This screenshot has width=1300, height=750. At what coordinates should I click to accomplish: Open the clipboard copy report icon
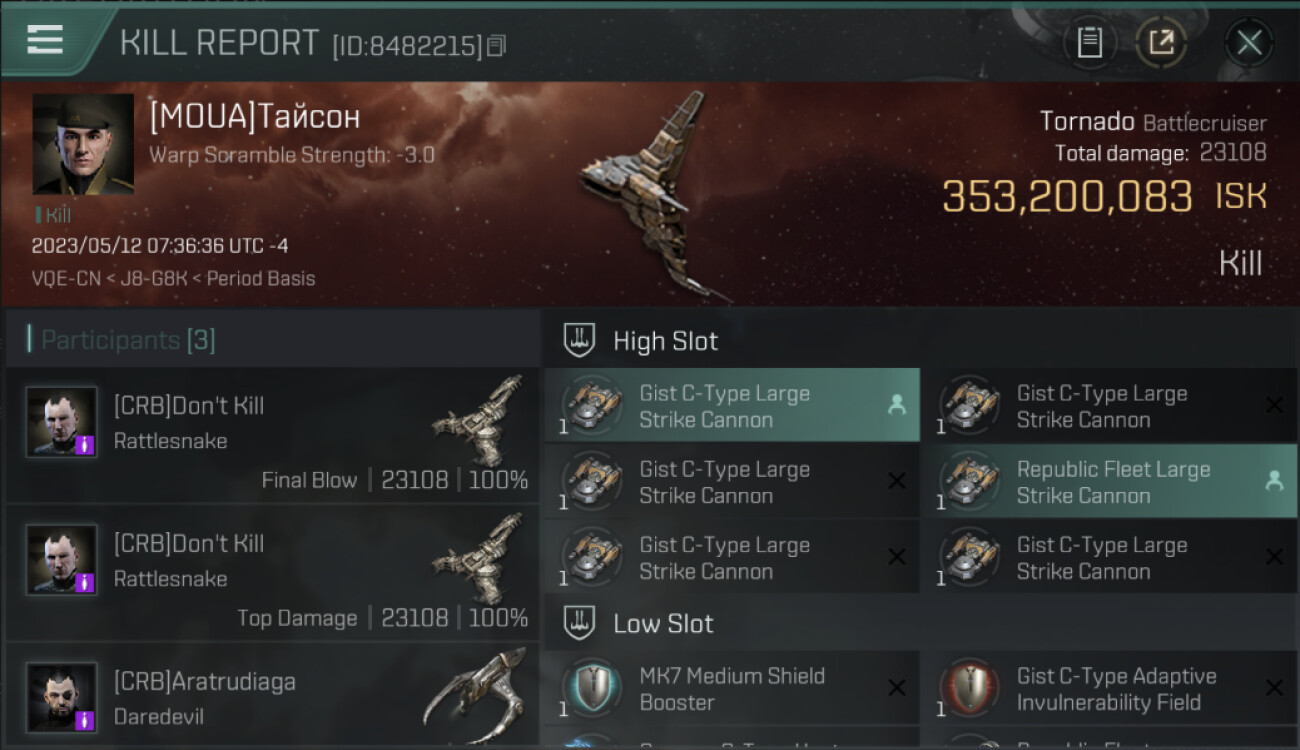click(x=1089, y=43)
